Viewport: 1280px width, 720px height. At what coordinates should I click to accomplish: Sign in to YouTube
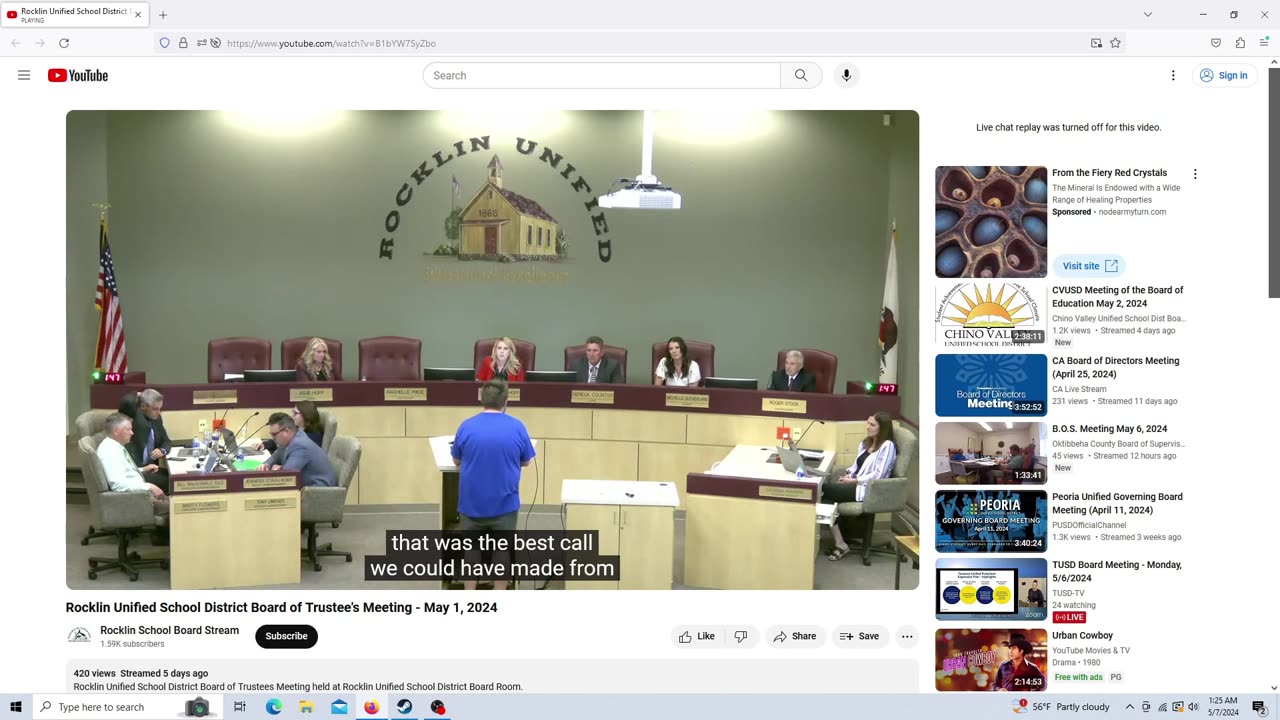(x=1224, y=75)
